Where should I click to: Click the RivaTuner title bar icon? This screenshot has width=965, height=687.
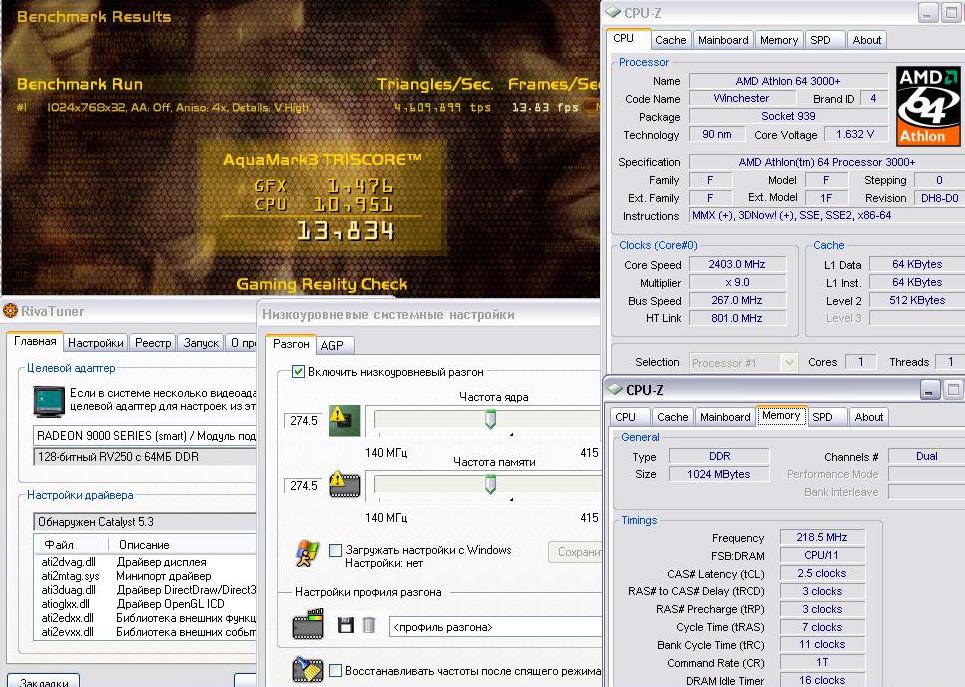10,311
